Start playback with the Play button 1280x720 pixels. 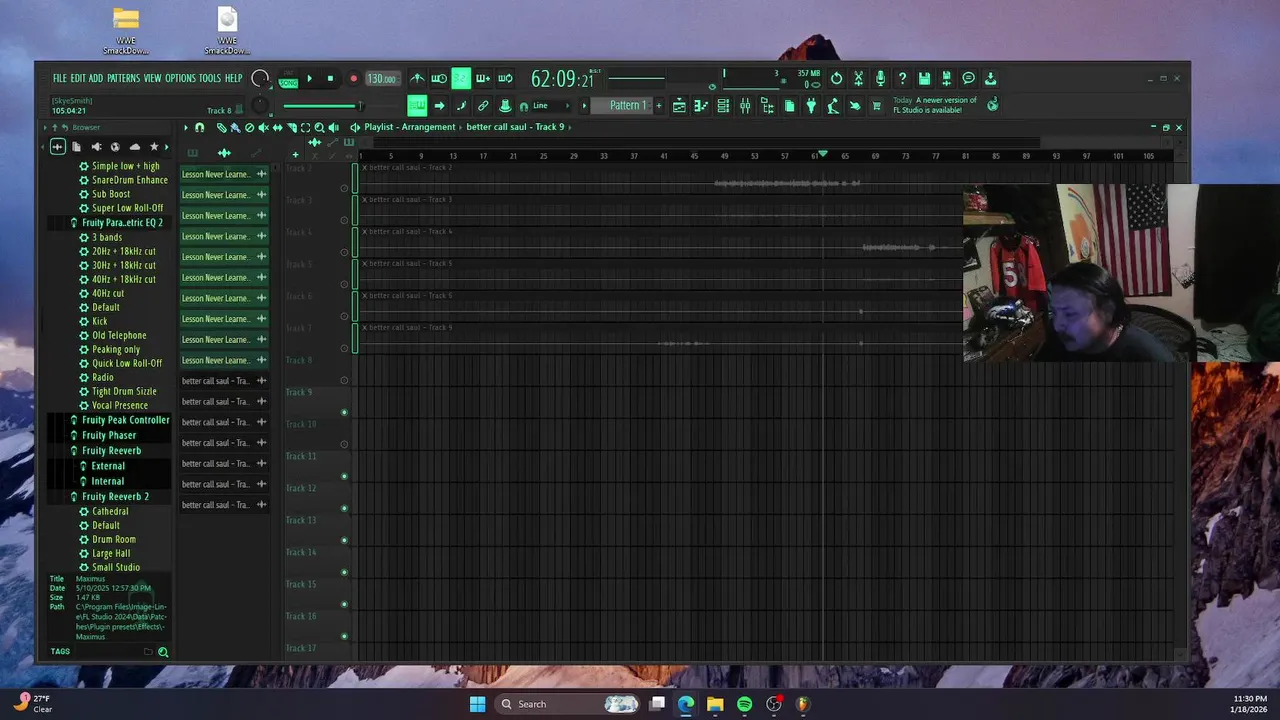309,78
